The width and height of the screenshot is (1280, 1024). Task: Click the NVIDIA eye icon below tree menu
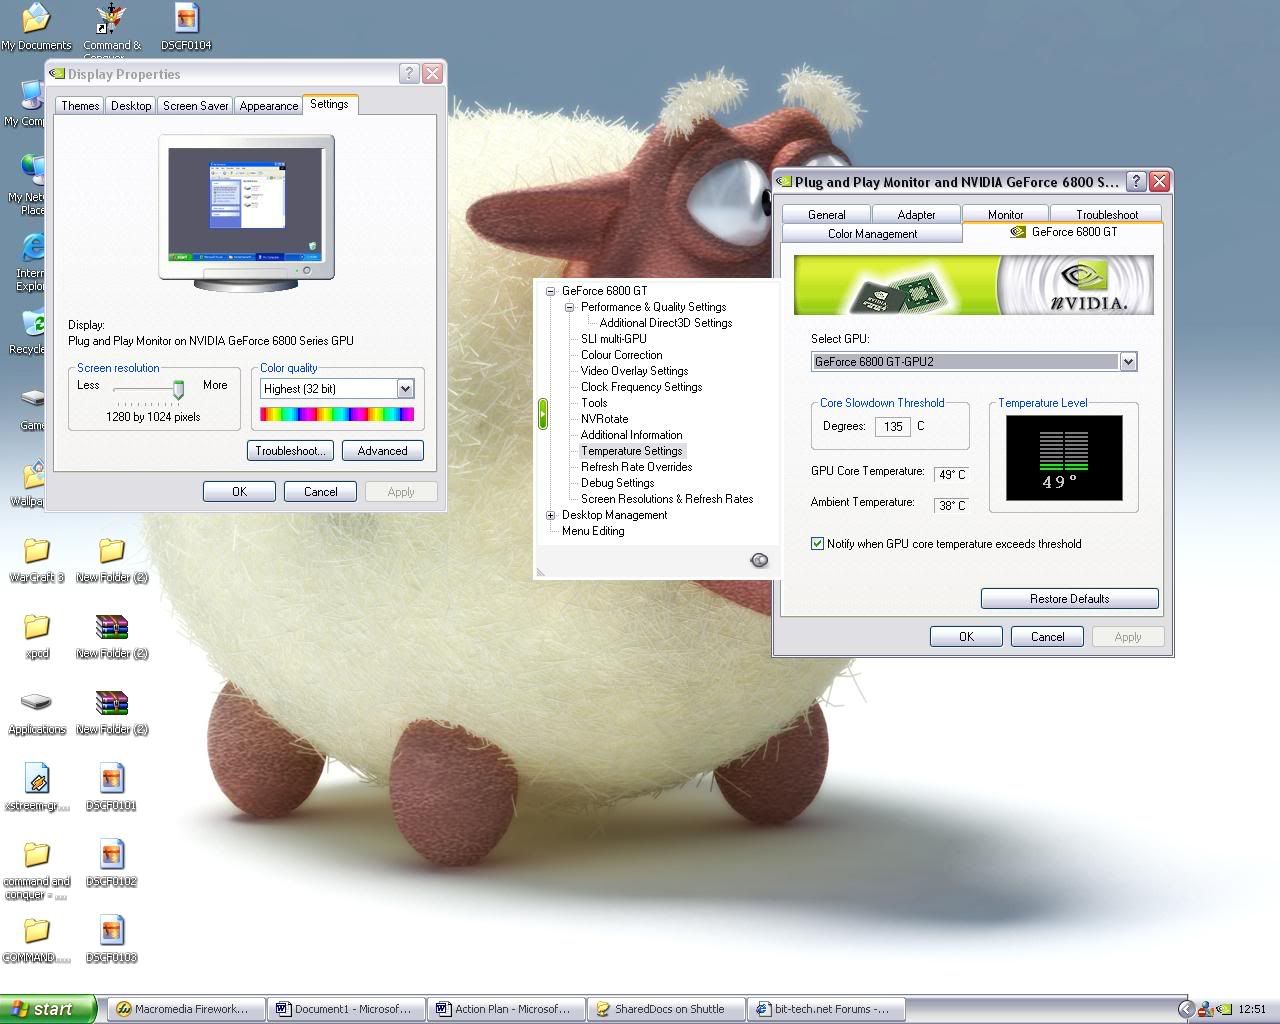click(759, 560)
